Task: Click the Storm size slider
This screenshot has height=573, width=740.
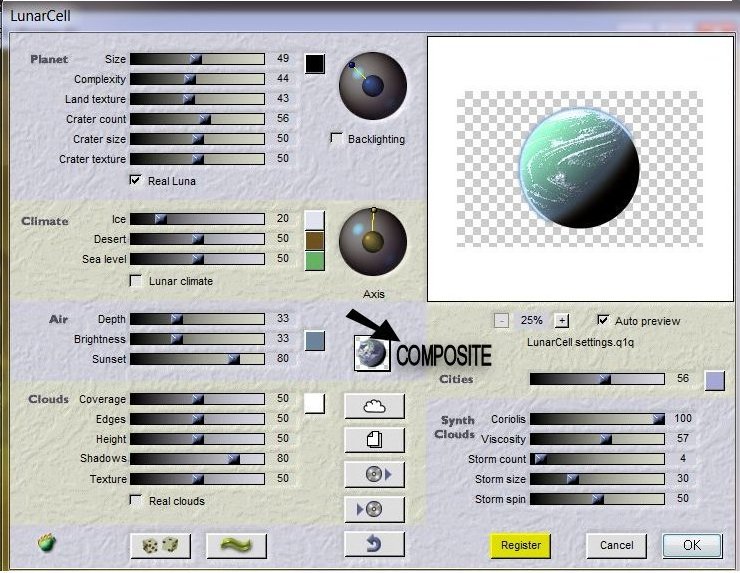Action: (597, 479)
